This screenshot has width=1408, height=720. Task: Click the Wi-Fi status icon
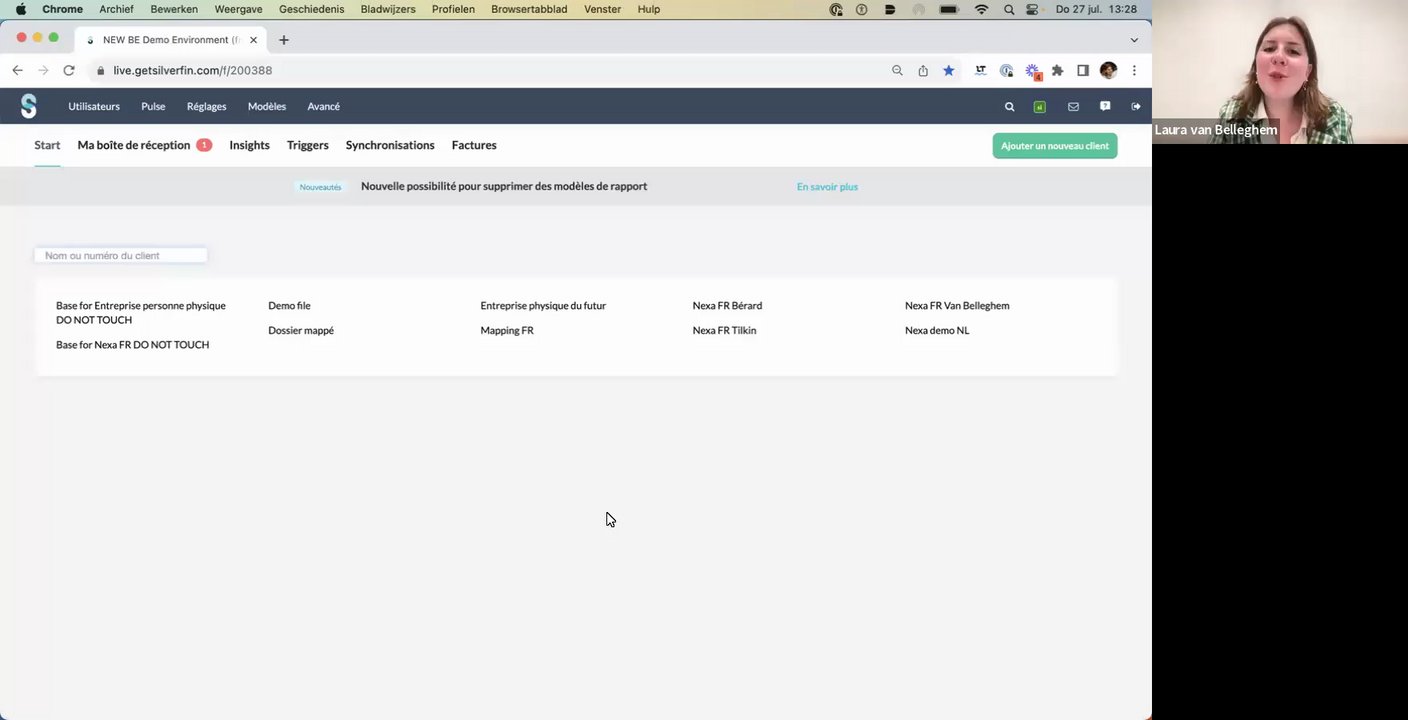981,9
